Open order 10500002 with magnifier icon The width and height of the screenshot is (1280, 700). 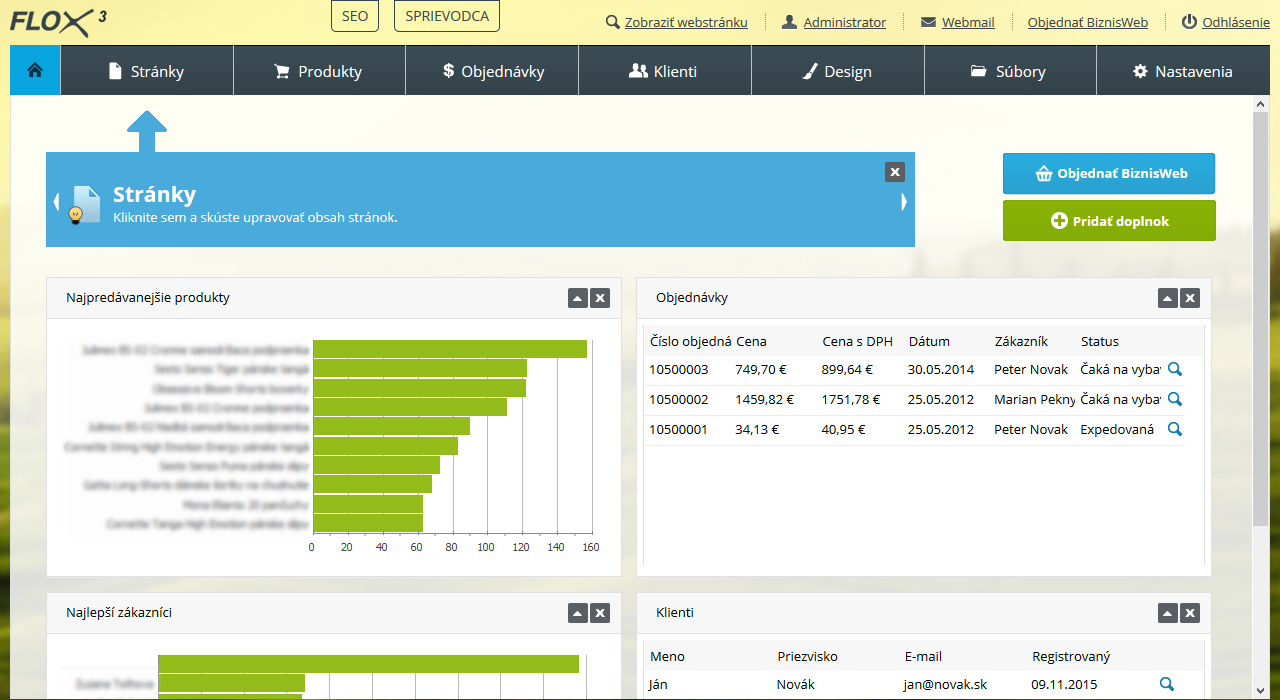1175,400
